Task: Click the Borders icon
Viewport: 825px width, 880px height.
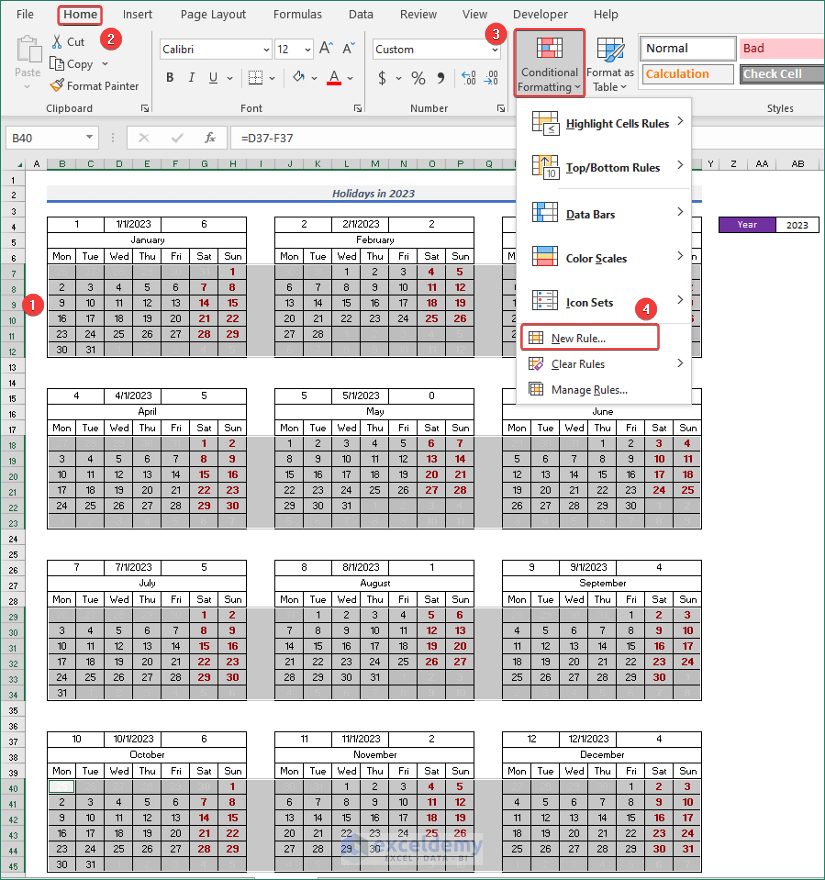Action: pos(255,77)
